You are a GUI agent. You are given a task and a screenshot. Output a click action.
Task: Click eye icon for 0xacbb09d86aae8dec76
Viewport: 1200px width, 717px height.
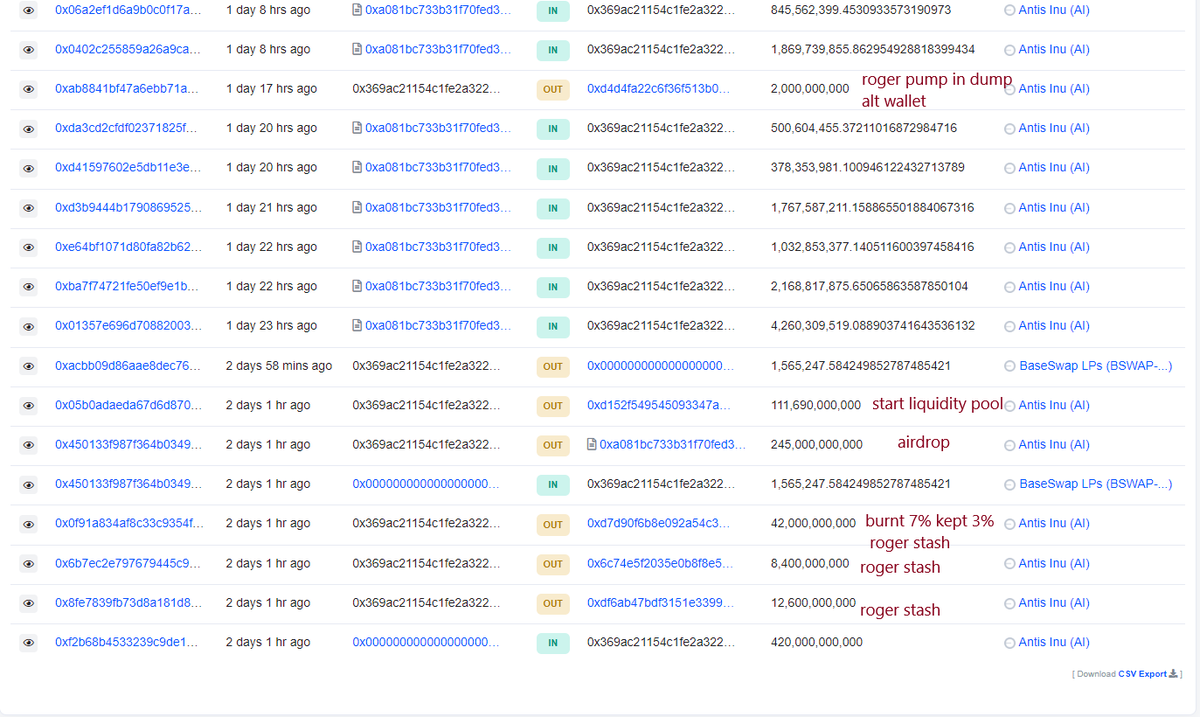click(29, 366)
